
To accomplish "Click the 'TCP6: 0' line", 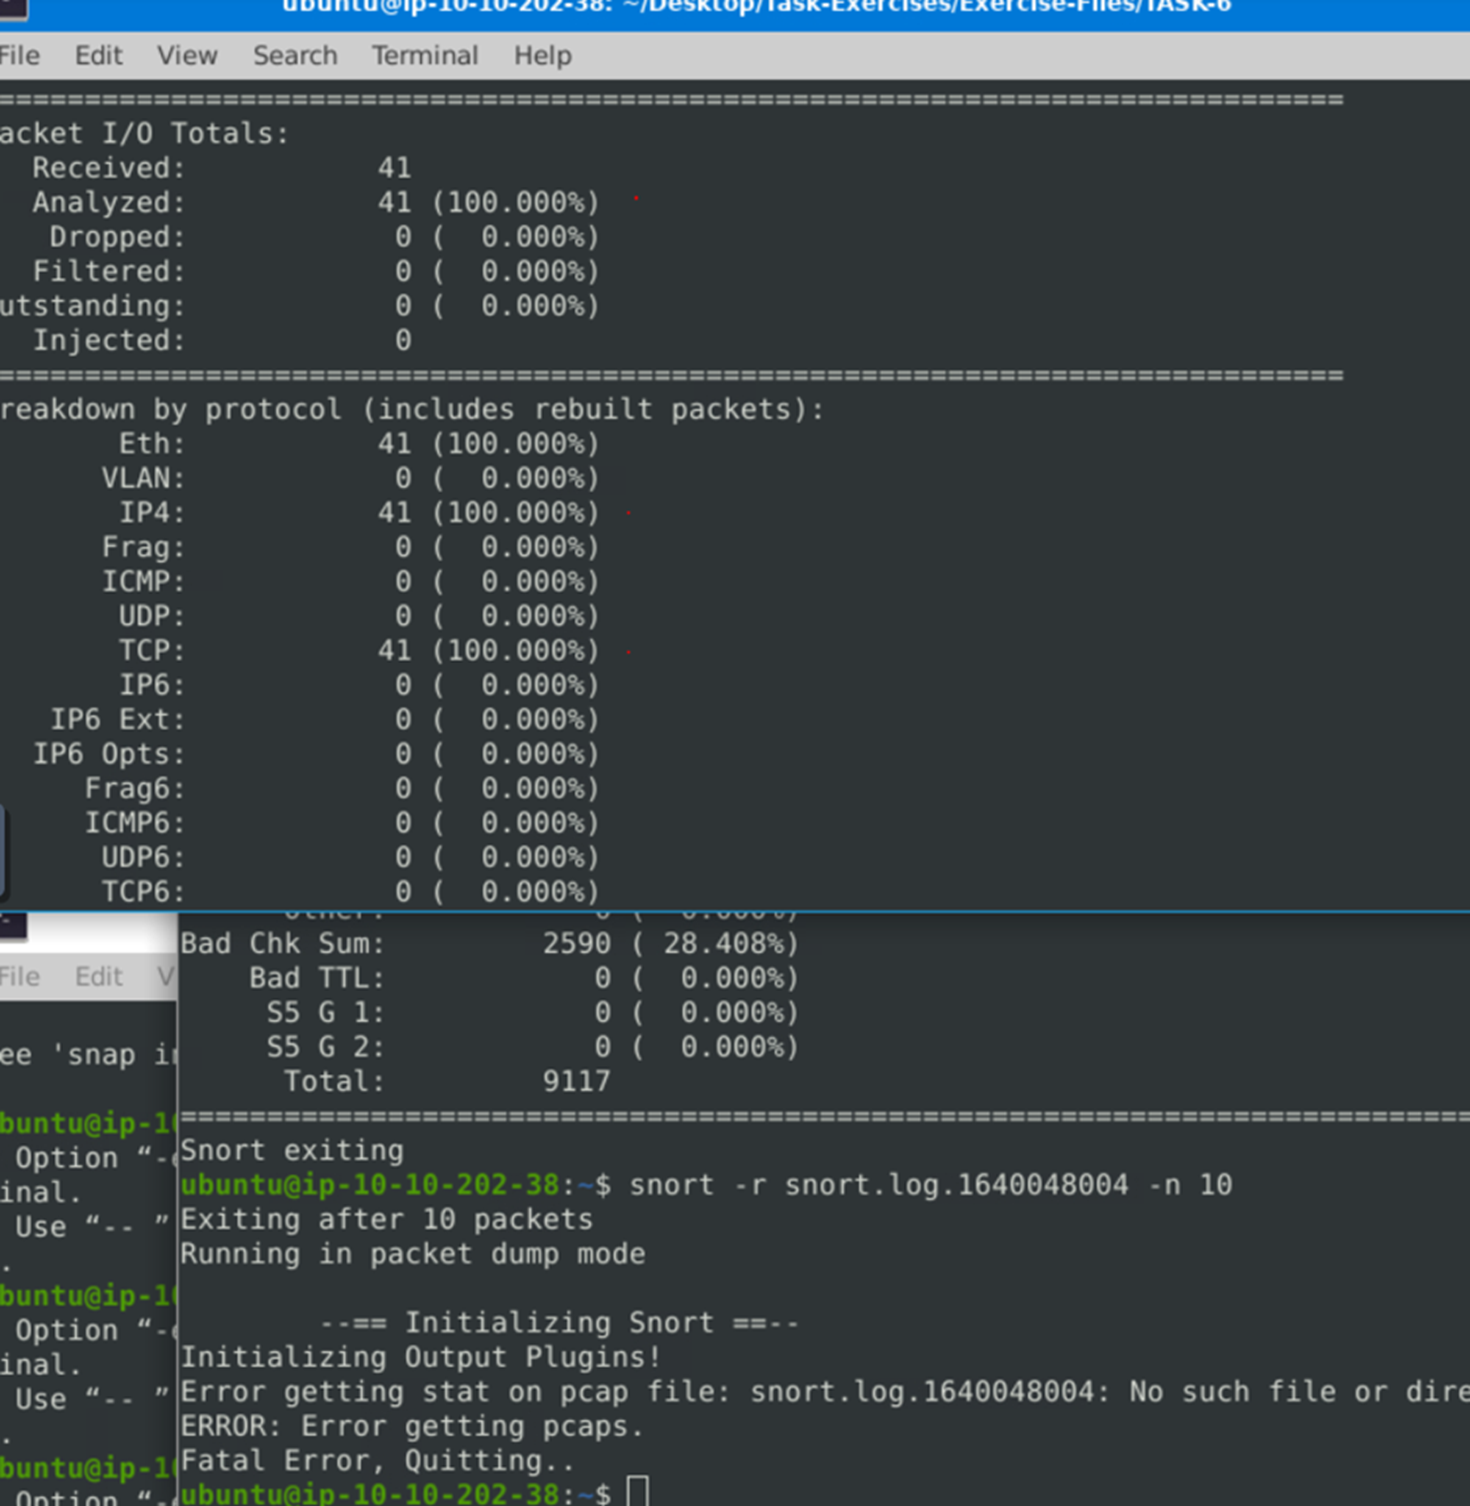I will tap(350, 892).
